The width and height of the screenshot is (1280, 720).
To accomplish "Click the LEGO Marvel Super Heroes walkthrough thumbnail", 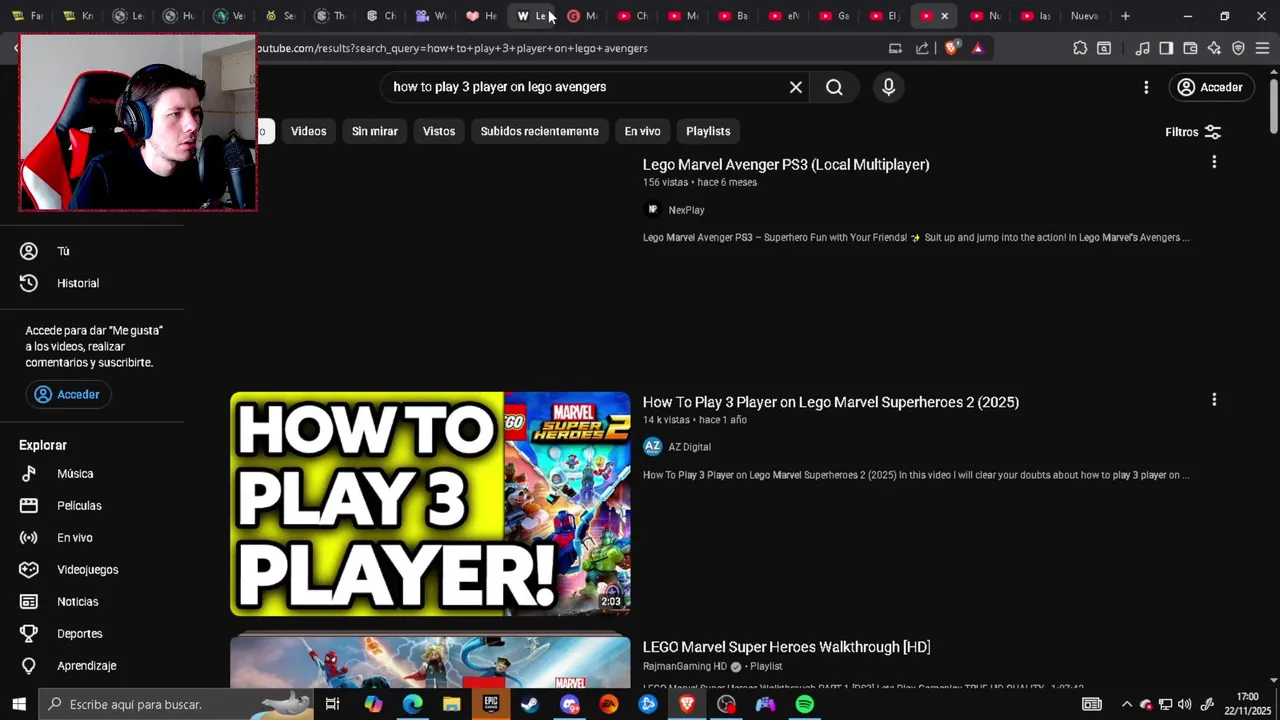I will tap(430, 661).
